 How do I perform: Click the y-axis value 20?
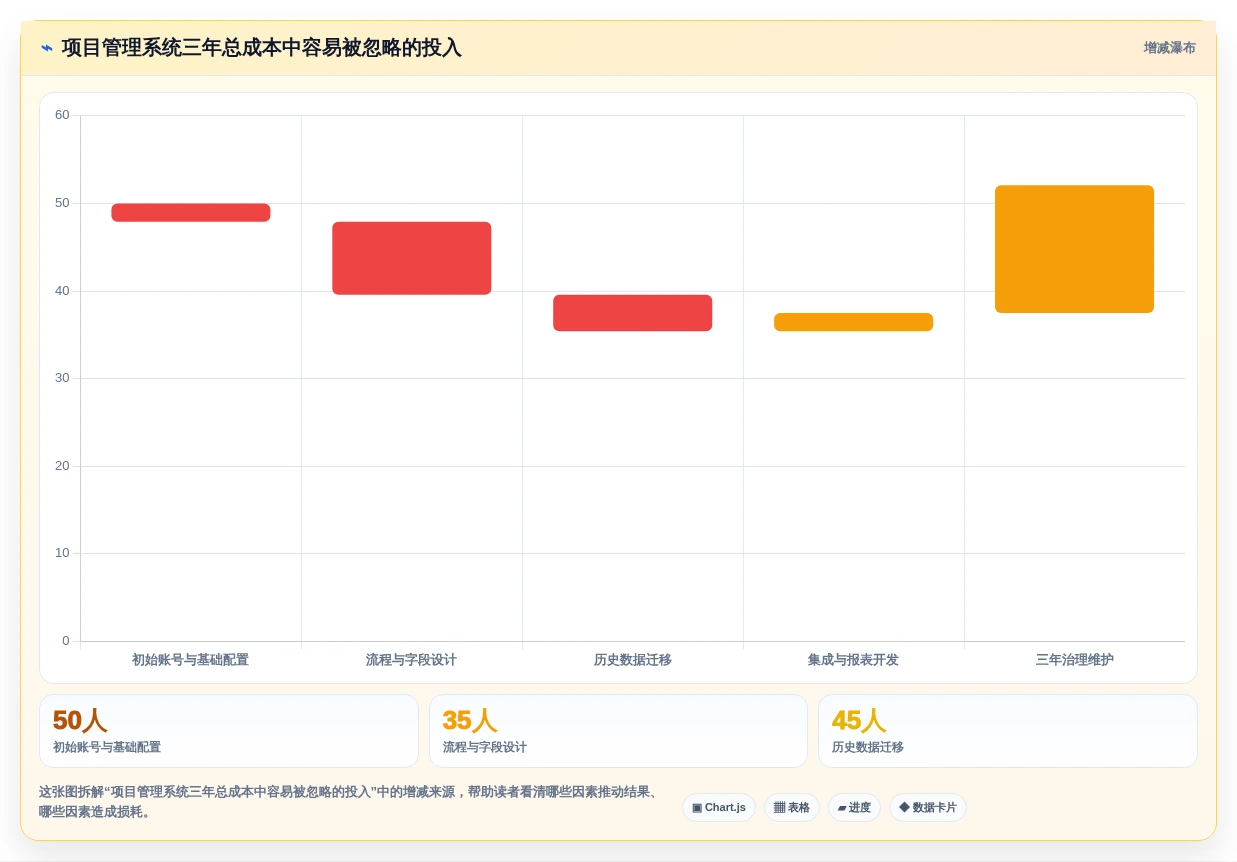click(62, 466)
